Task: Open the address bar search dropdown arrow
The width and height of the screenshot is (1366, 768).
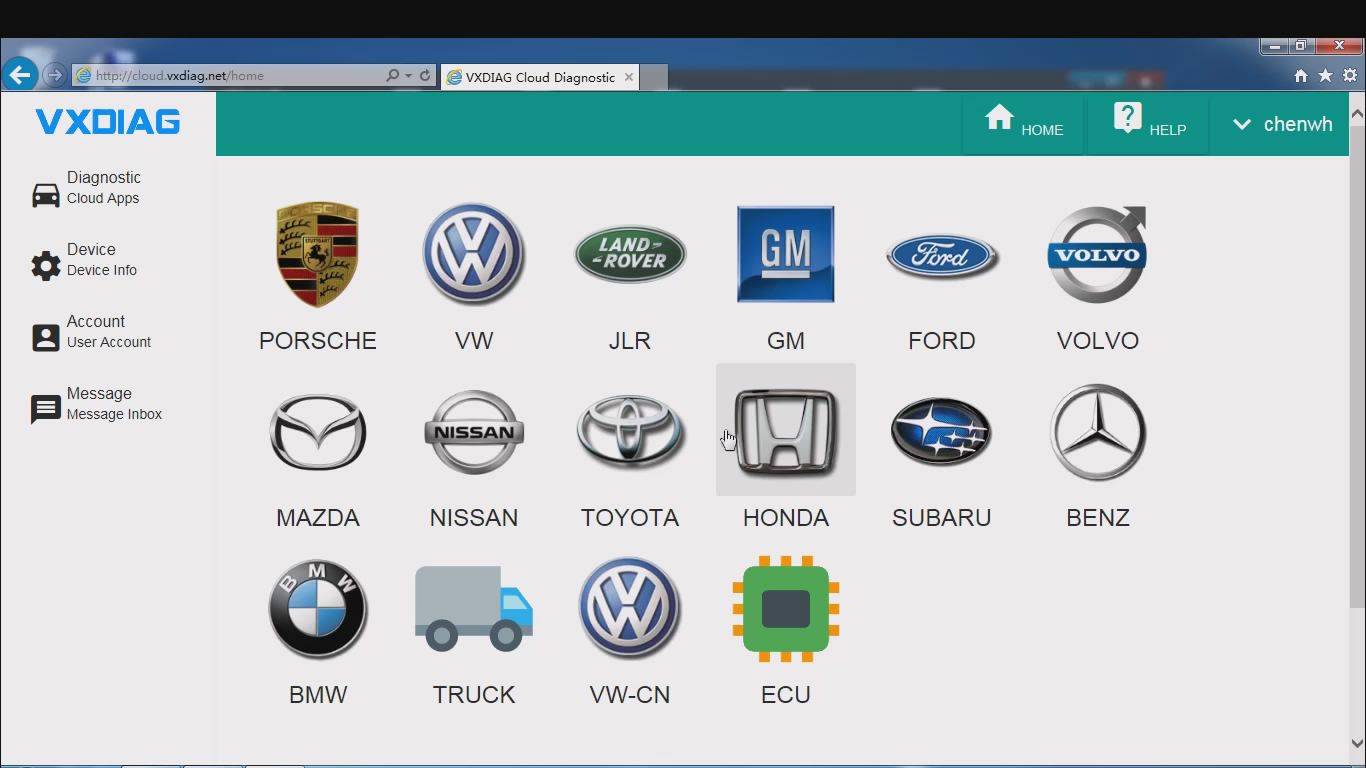Action: tap(408, 76)
